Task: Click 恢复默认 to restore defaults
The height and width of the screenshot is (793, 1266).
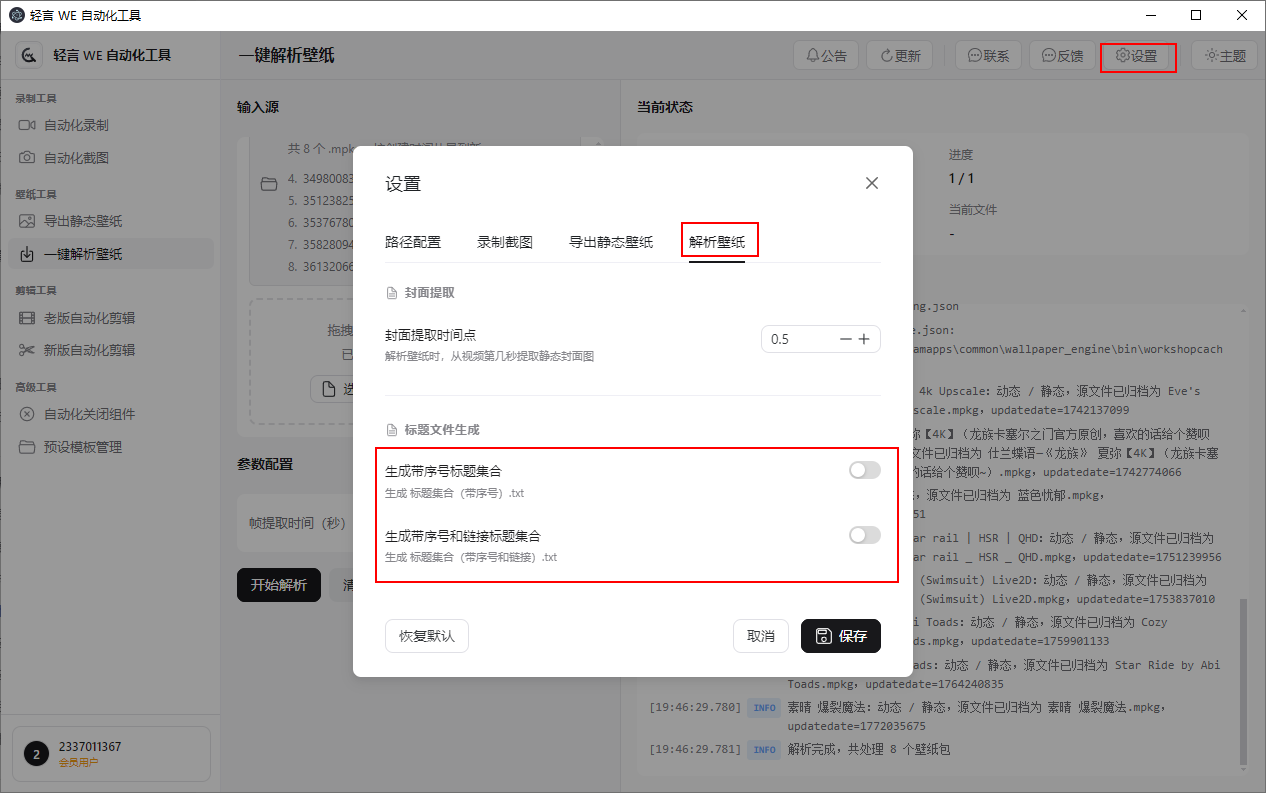Action: point(426,636)
